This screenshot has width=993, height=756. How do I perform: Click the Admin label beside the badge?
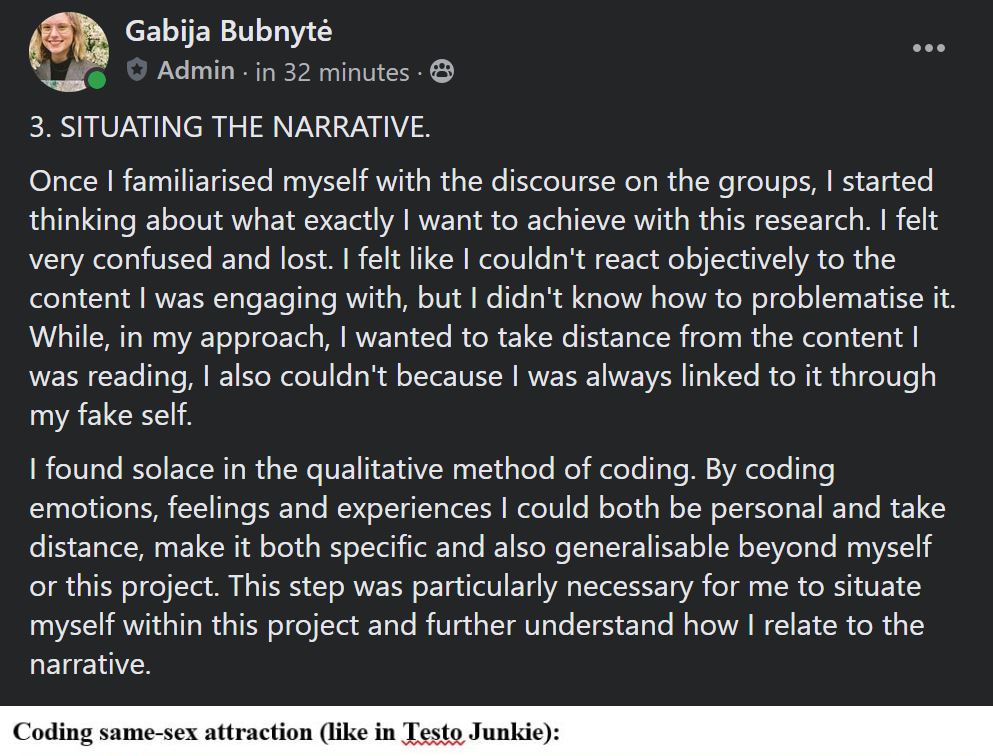coord(196,70)
